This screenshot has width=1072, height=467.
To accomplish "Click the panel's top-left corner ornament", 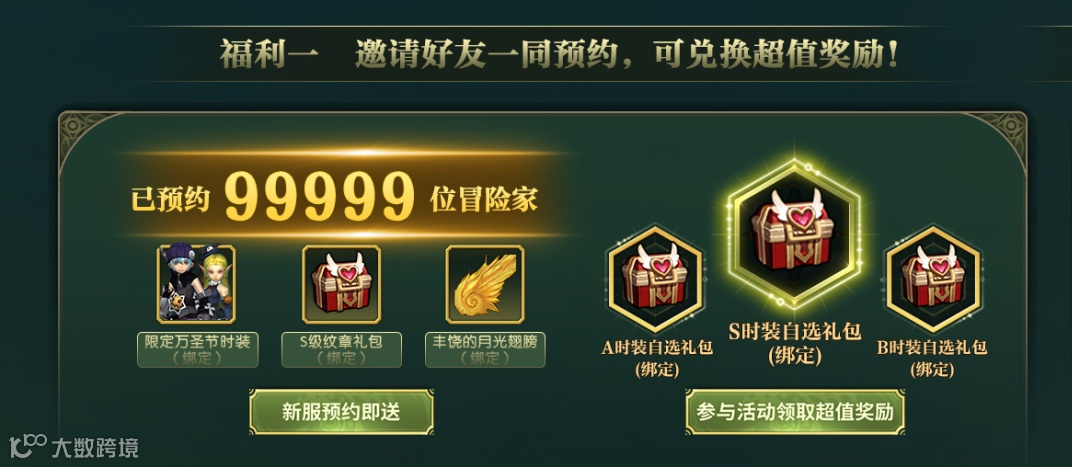I will click(83, 139).
